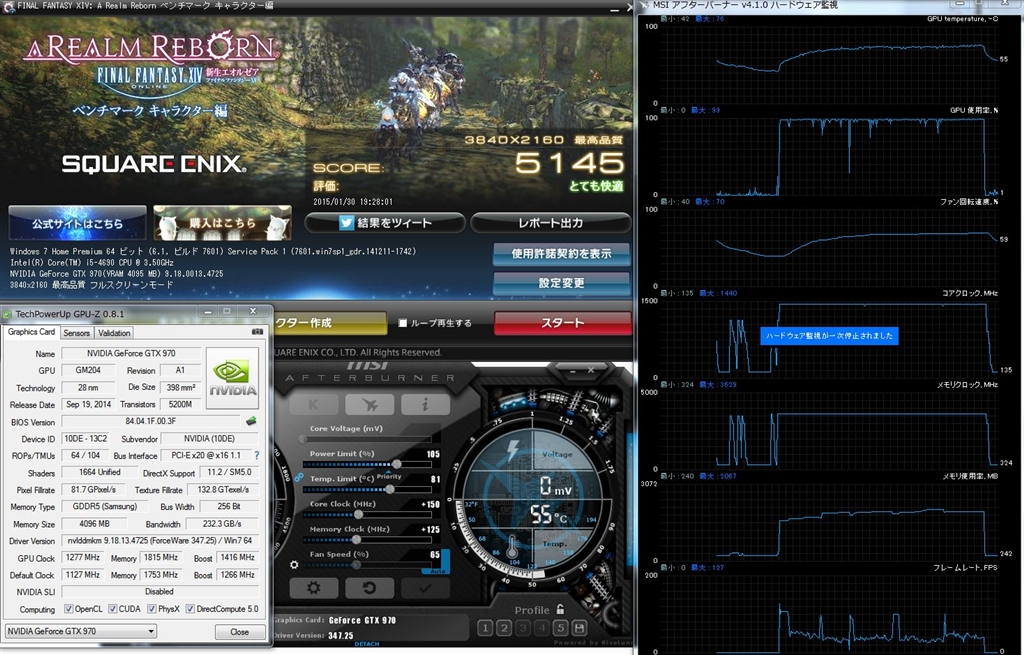Viewport: 1024px width, 655px height.
Task: Click the Device ID 10DE - 13C2 field
Action: (86, 439)
